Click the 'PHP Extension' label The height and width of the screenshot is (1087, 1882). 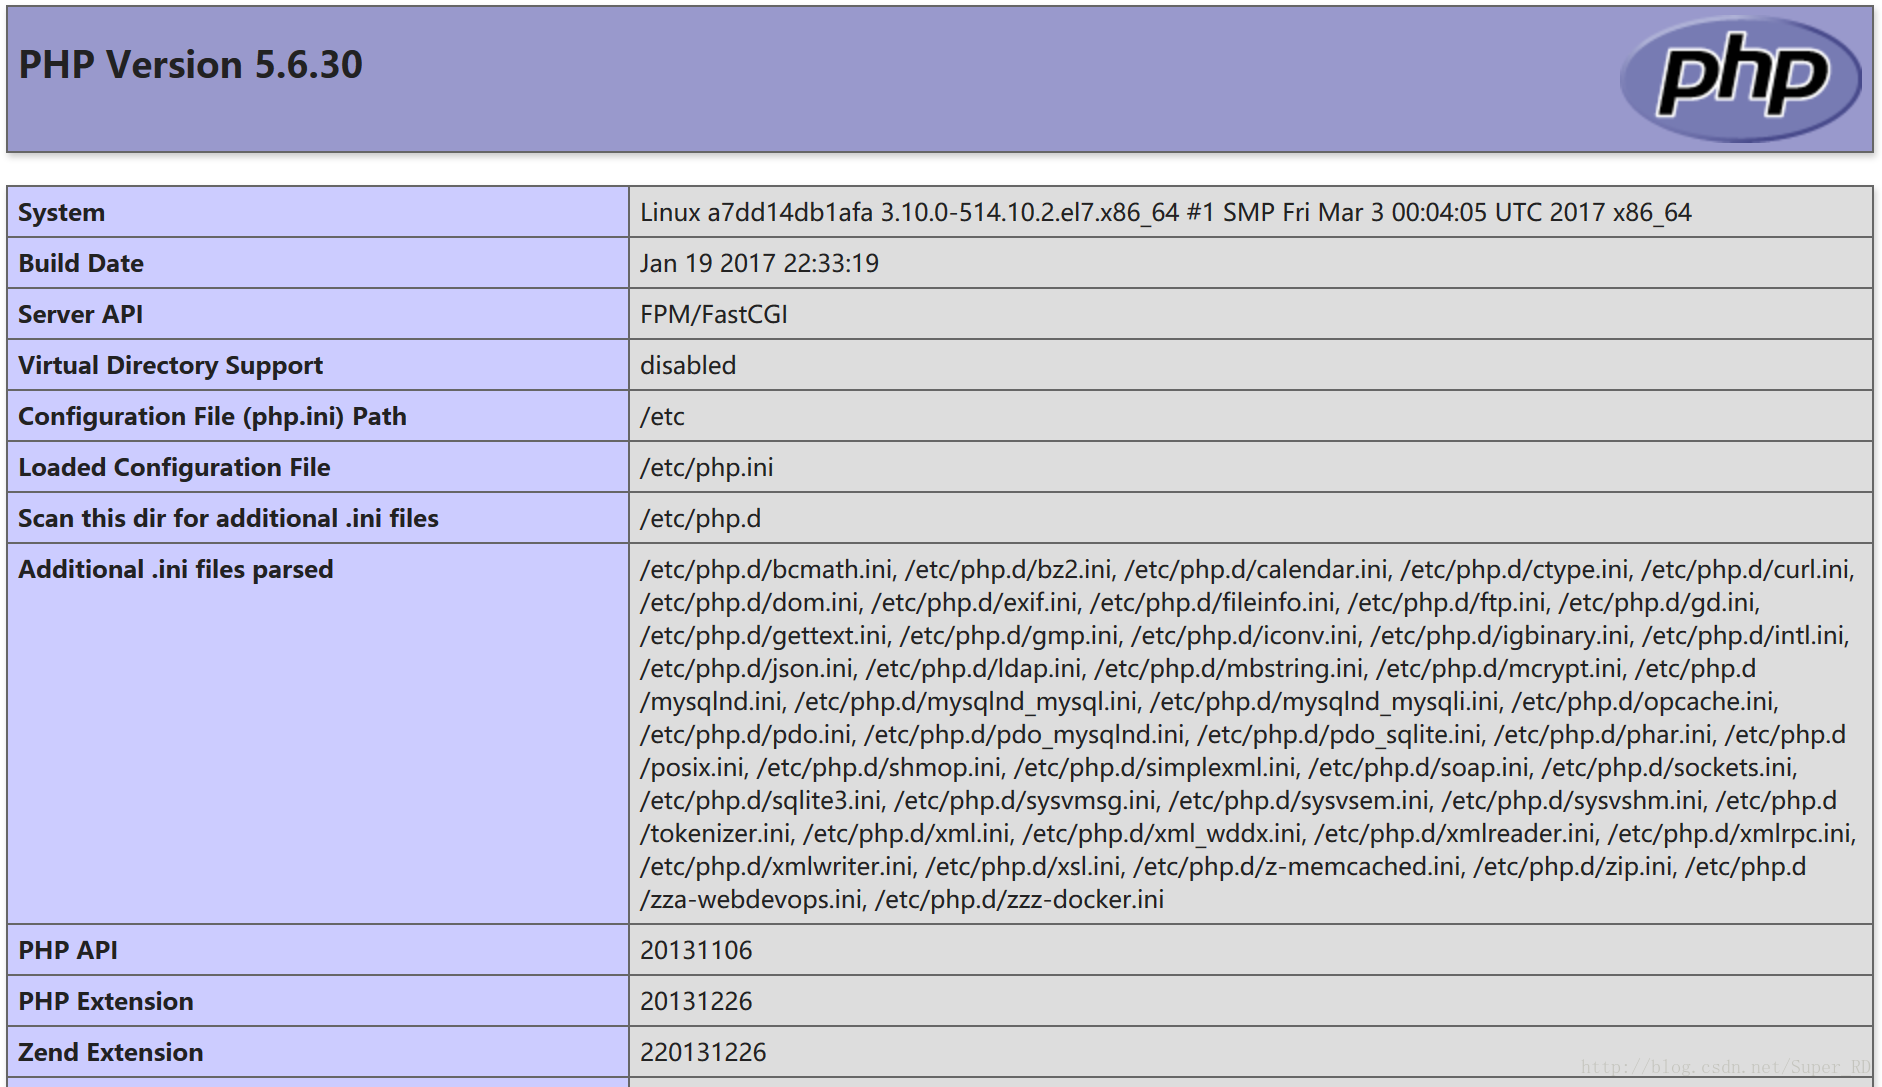tap(106, 1002)
